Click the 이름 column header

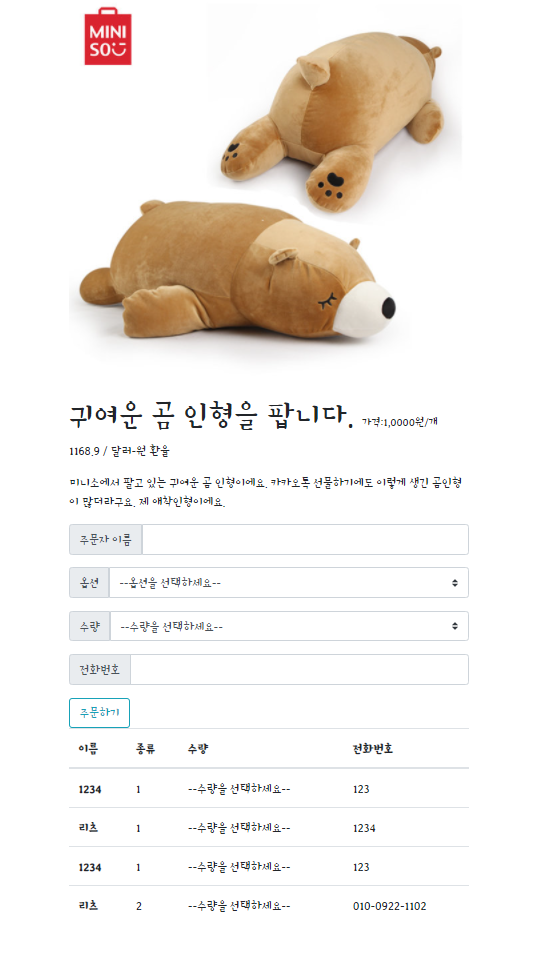pos(88,748)
